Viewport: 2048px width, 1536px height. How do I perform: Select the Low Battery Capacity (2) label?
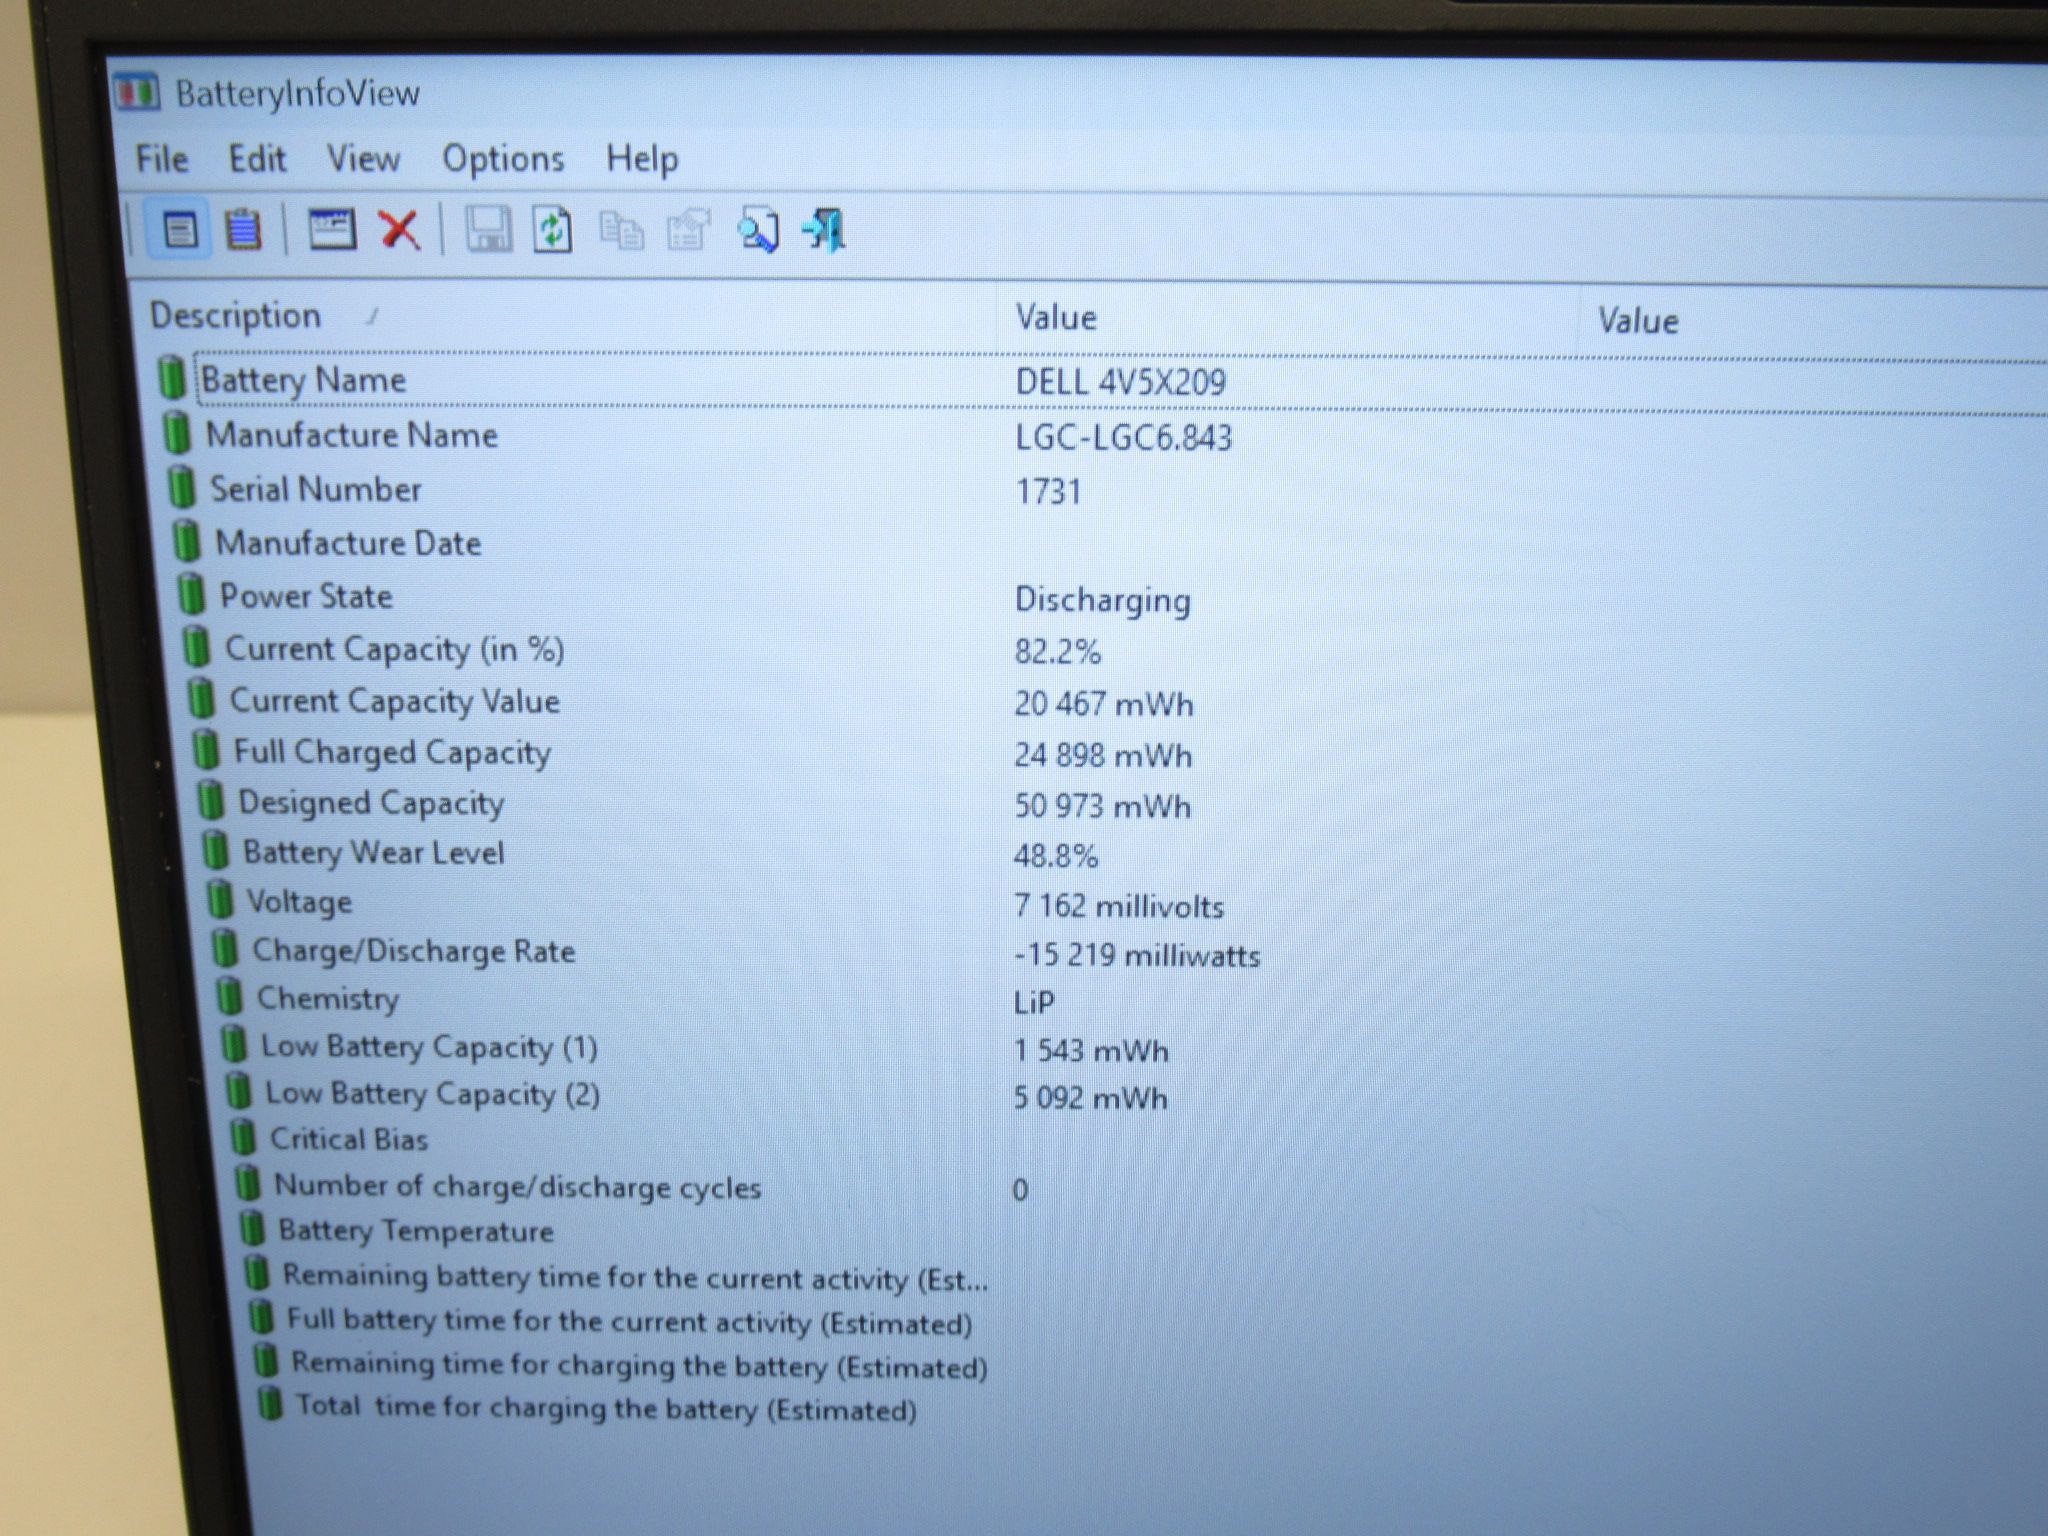[x=432, y=1094]
